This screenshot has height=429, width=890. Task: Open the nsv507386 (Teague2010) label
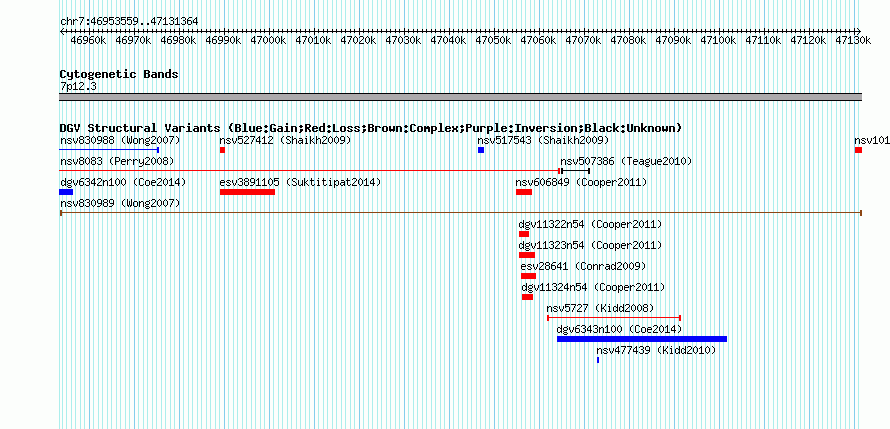pyautogui.click(x=626, y=162)
